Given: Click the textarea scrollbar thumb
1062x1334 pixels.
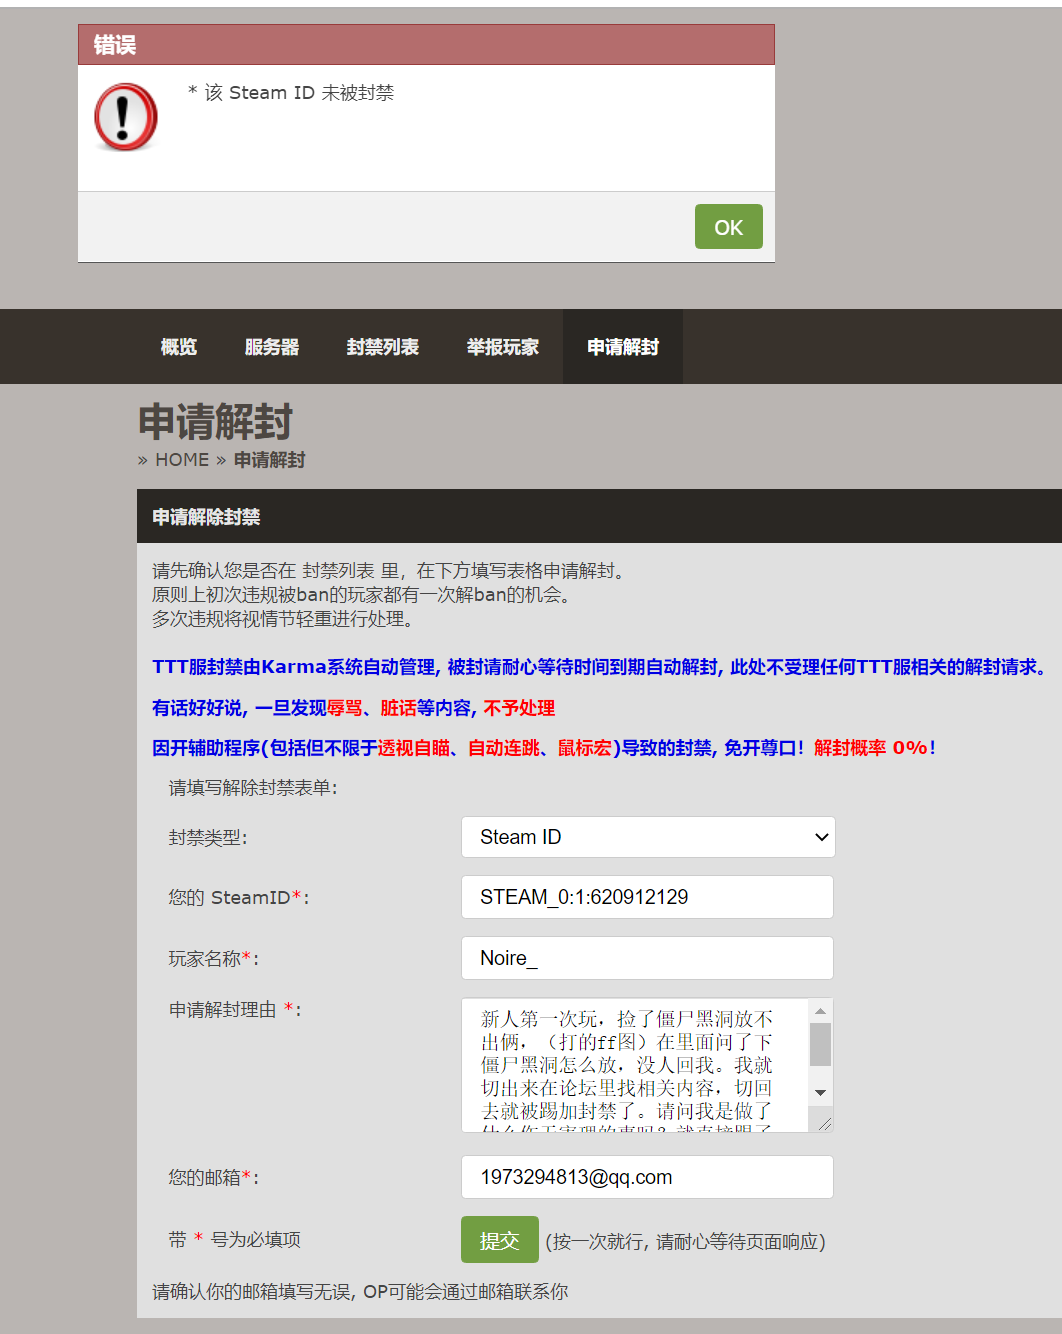Looking at the screenshot, I should [x=820, y=1045].
